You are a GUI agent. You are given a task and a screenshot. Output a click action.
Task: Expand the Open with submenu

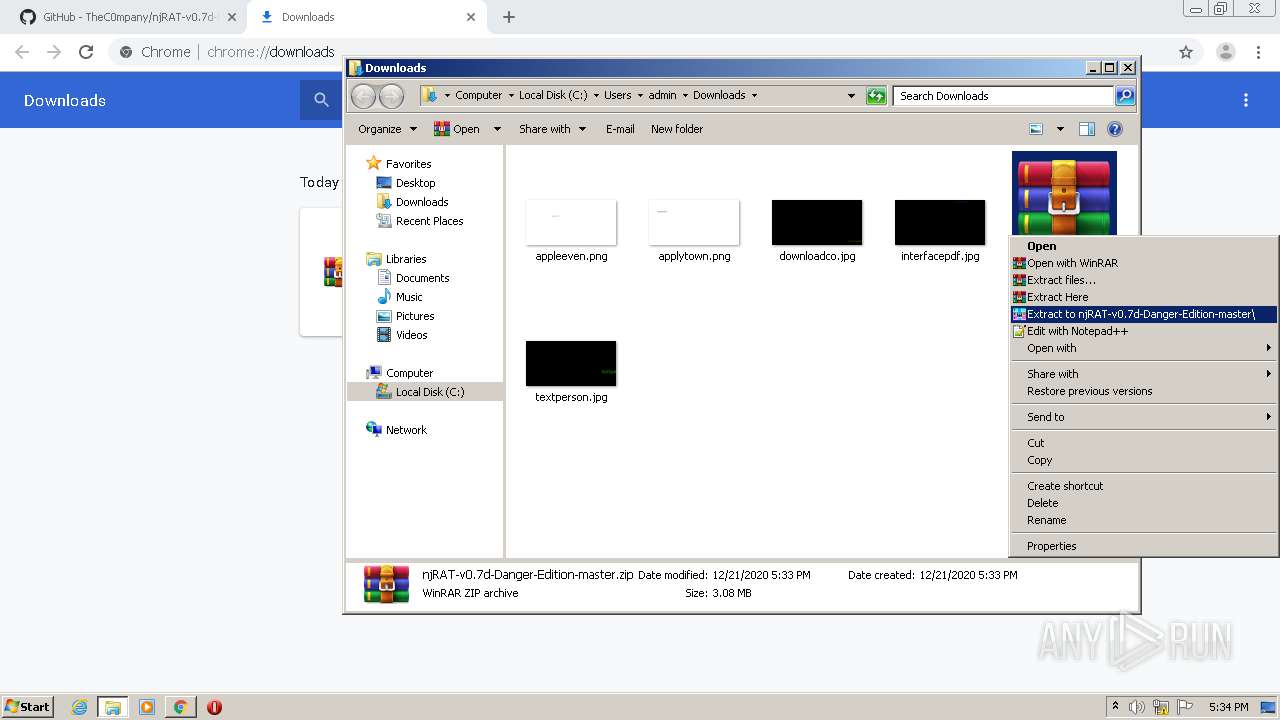point(1144,348)
